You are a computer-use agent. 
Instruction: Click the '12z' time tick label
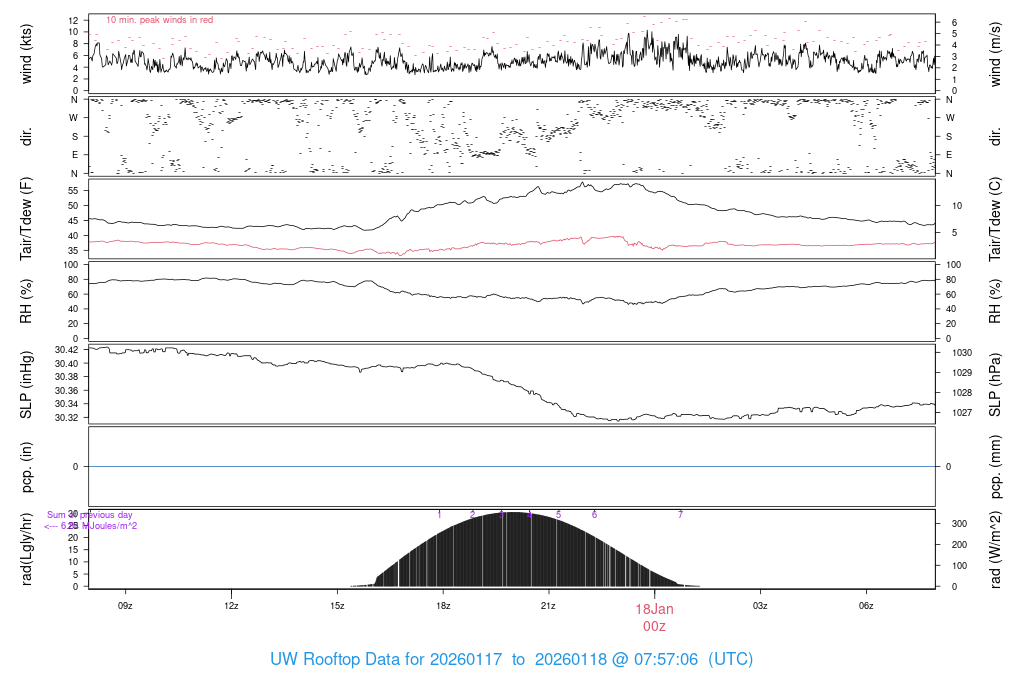[231, 606]
